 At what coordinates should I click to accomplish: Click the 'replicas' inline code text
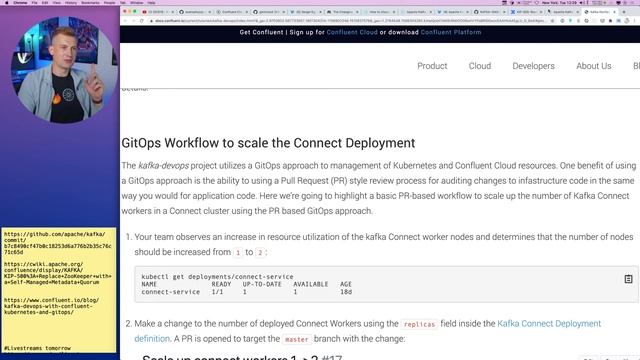click(x=419, y=324)
